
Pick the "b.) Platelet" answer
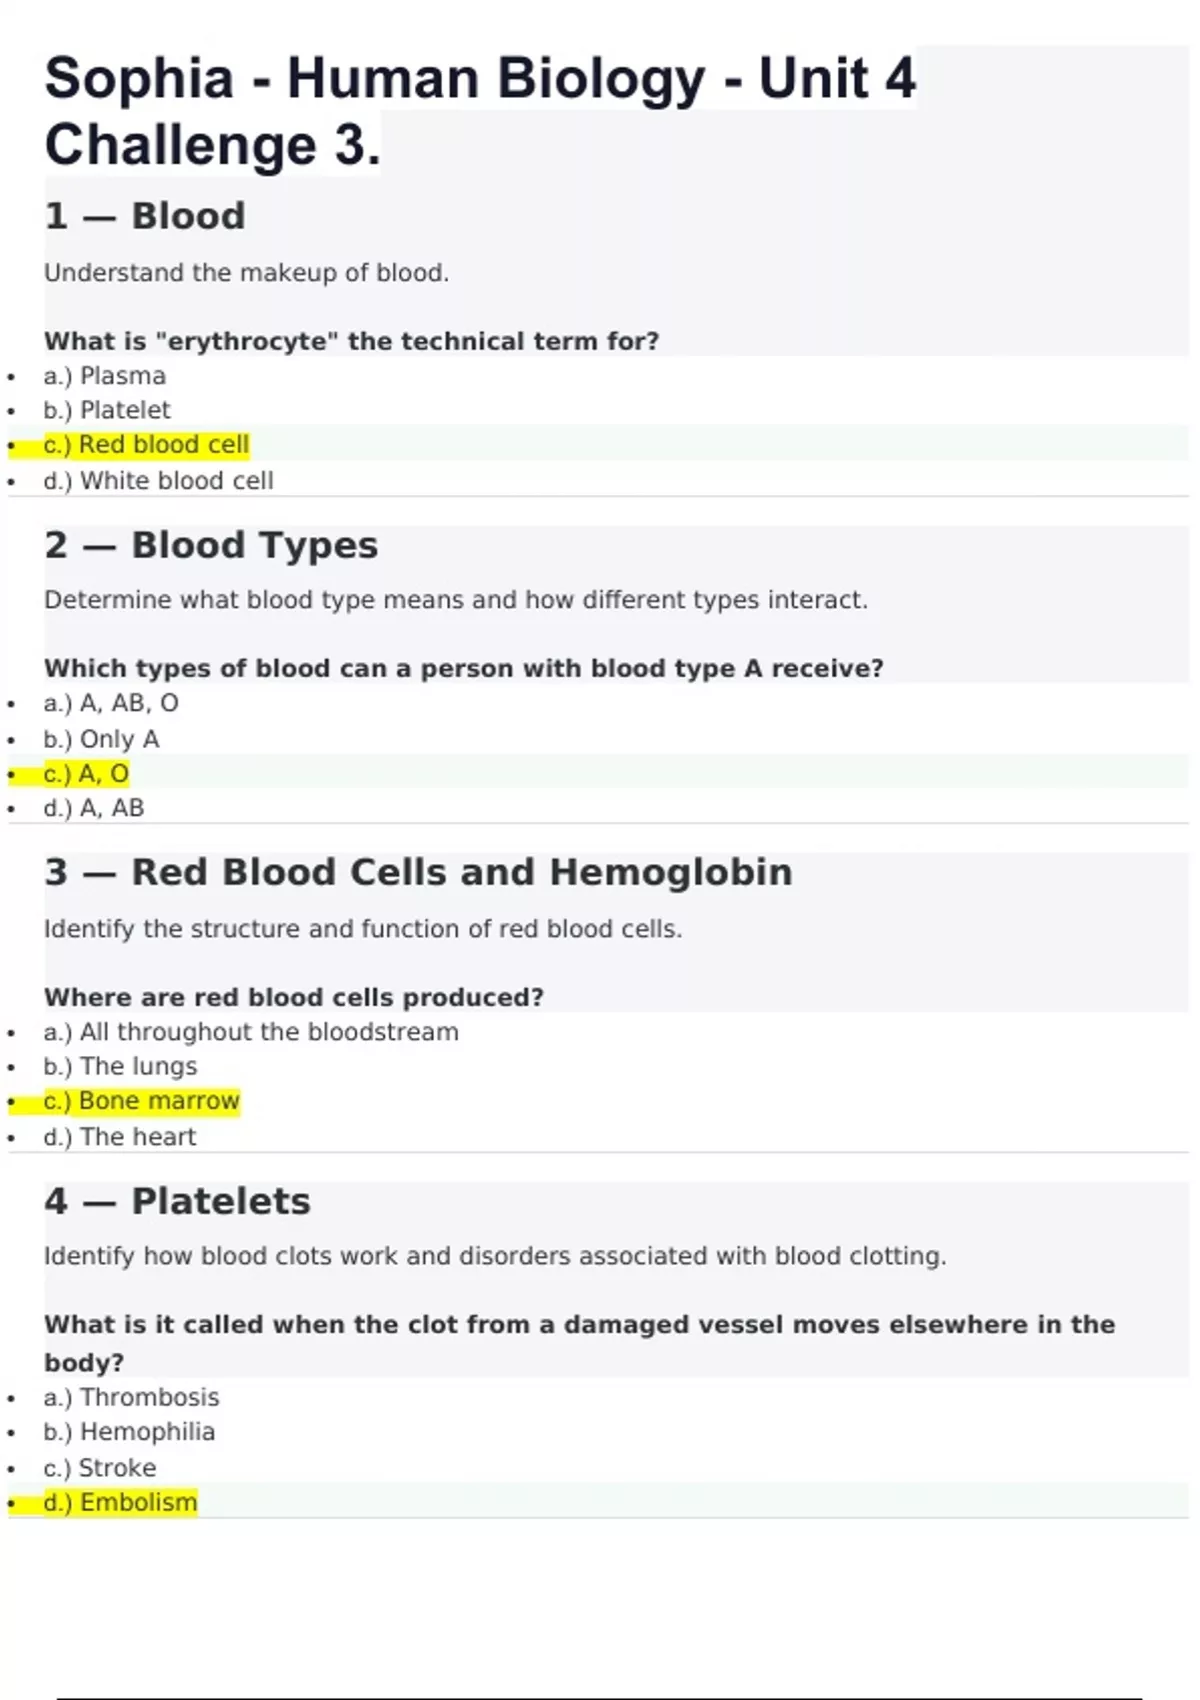(107, 410)
